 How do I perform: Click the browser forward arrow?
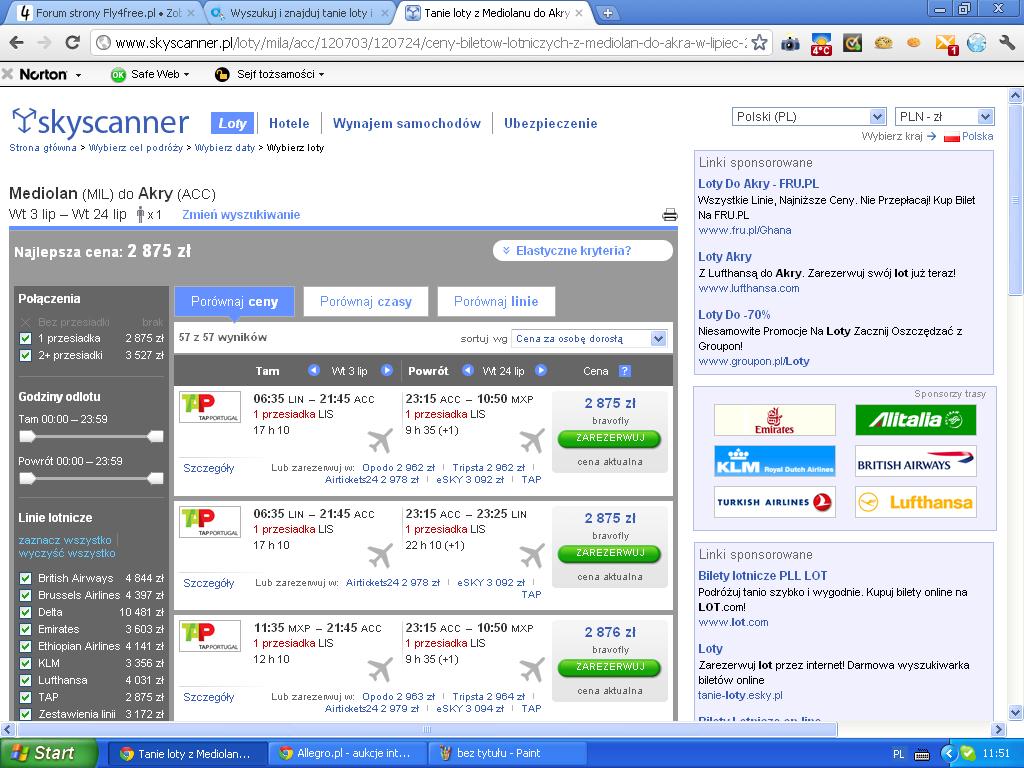(x=44, y=43)
